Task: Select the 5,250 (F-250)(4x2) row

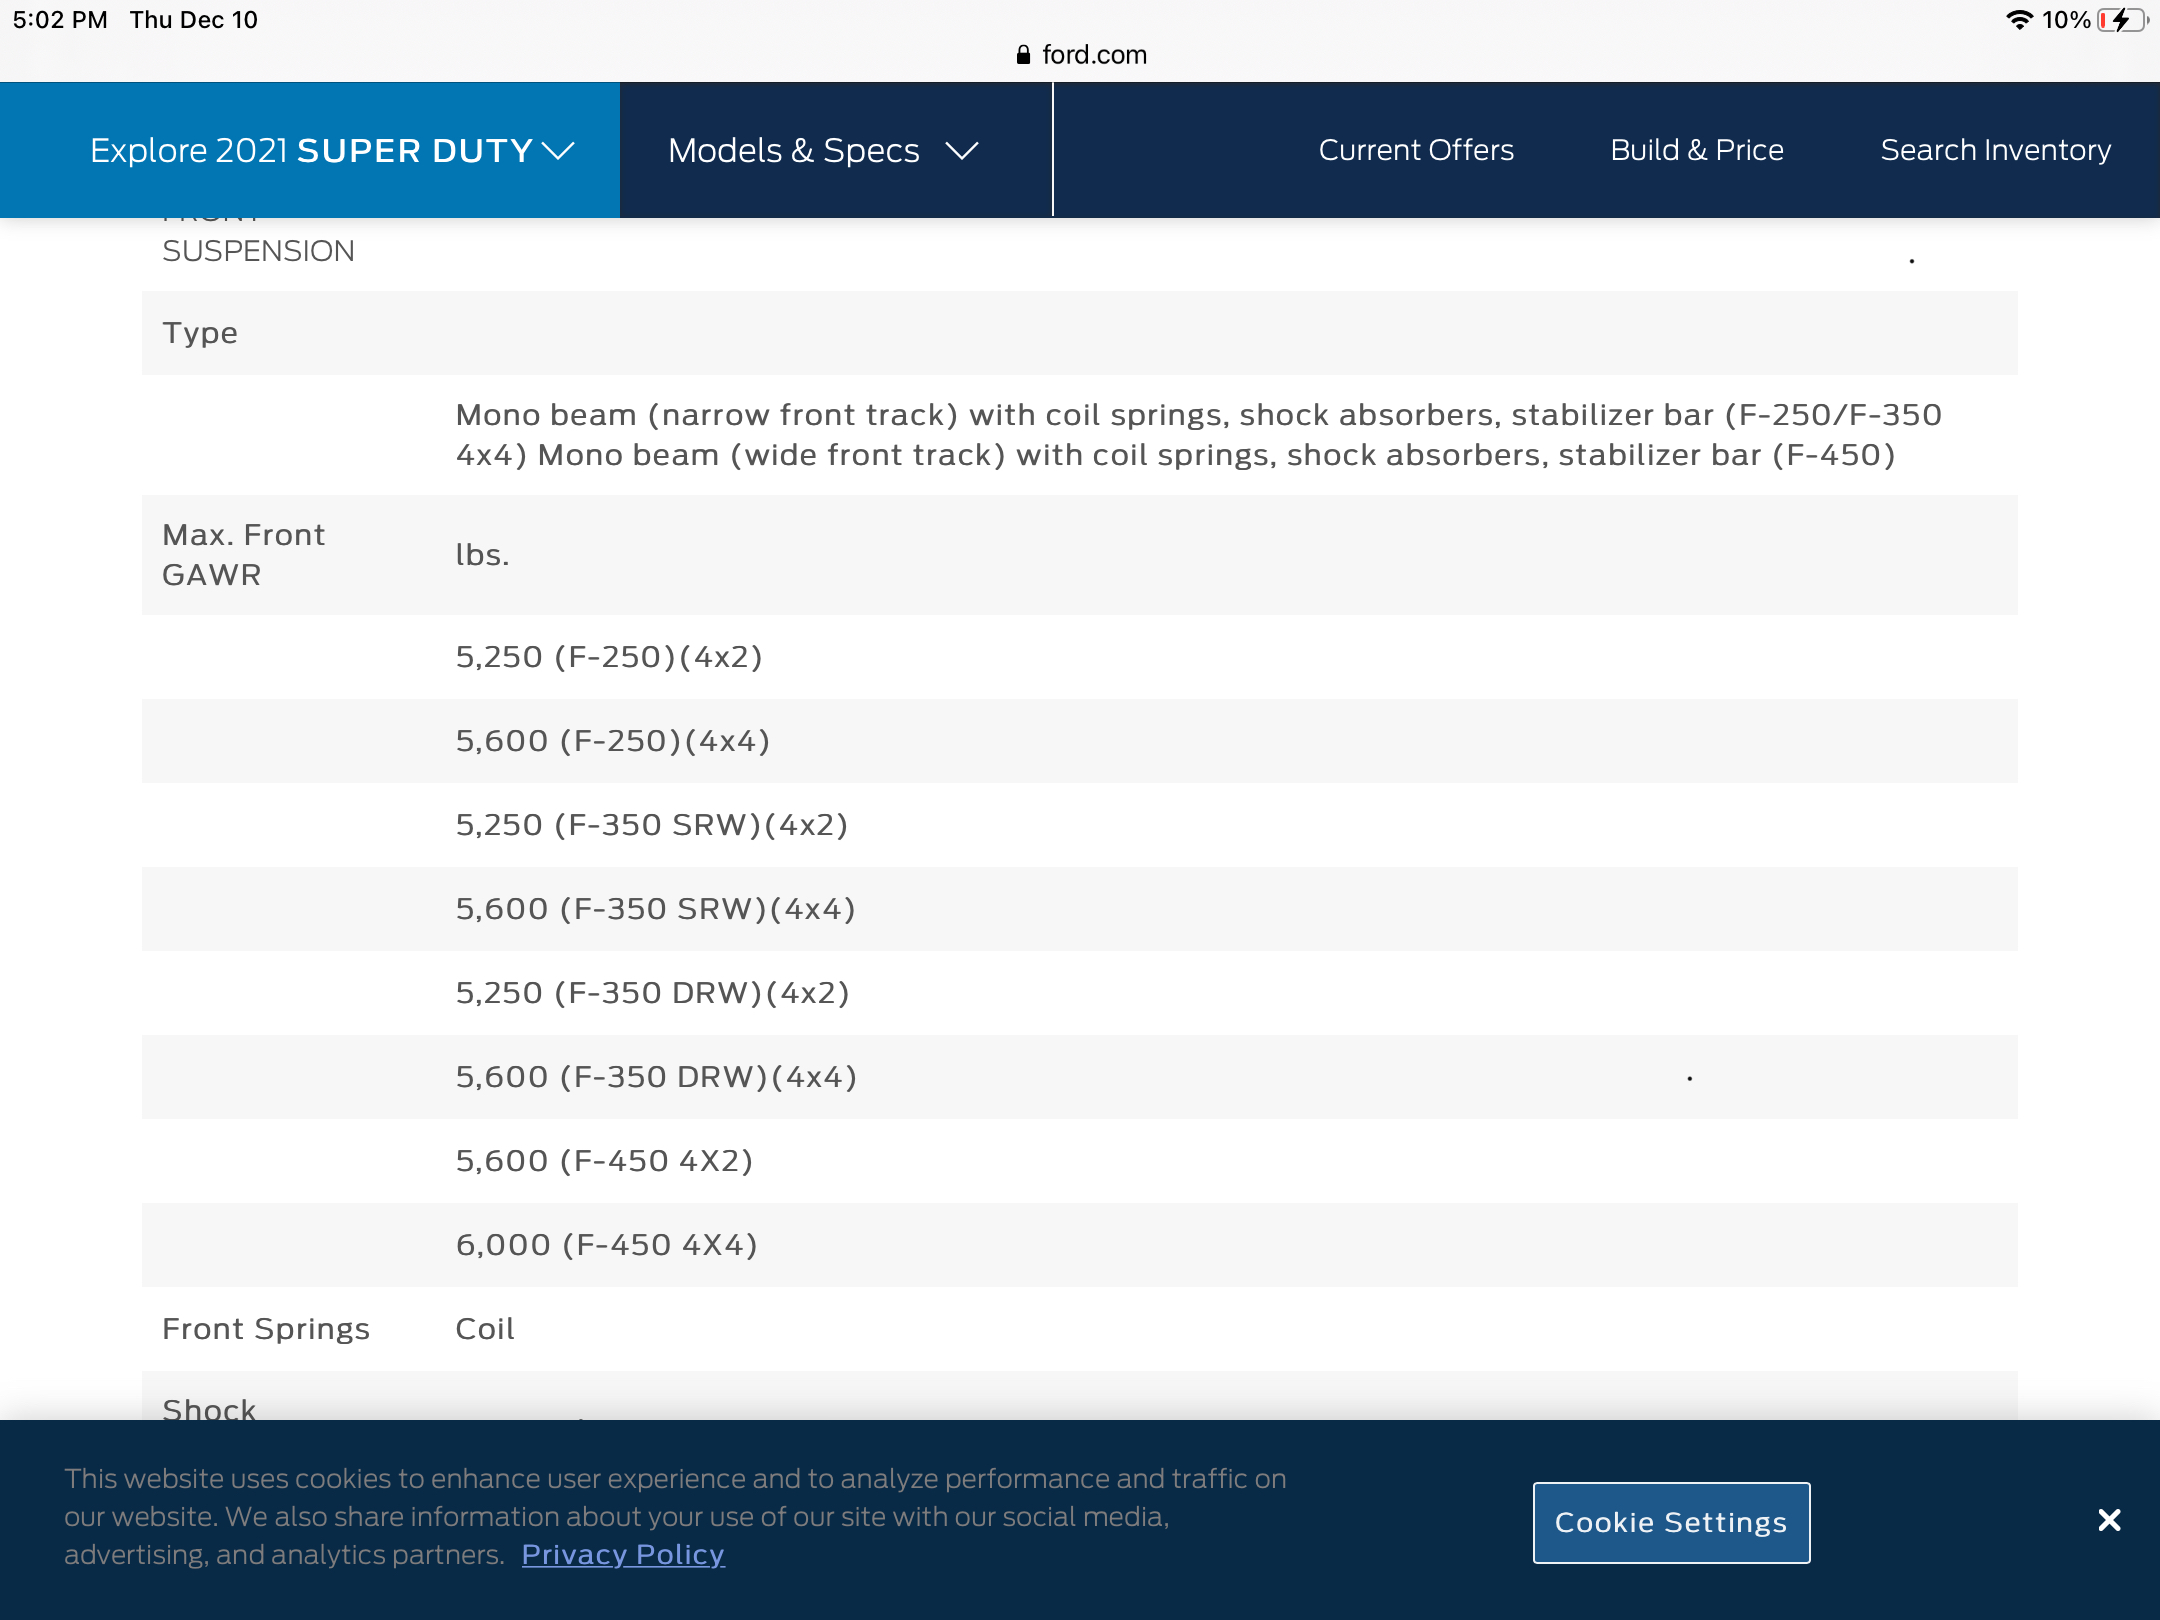Action: (x=609, y=657)
